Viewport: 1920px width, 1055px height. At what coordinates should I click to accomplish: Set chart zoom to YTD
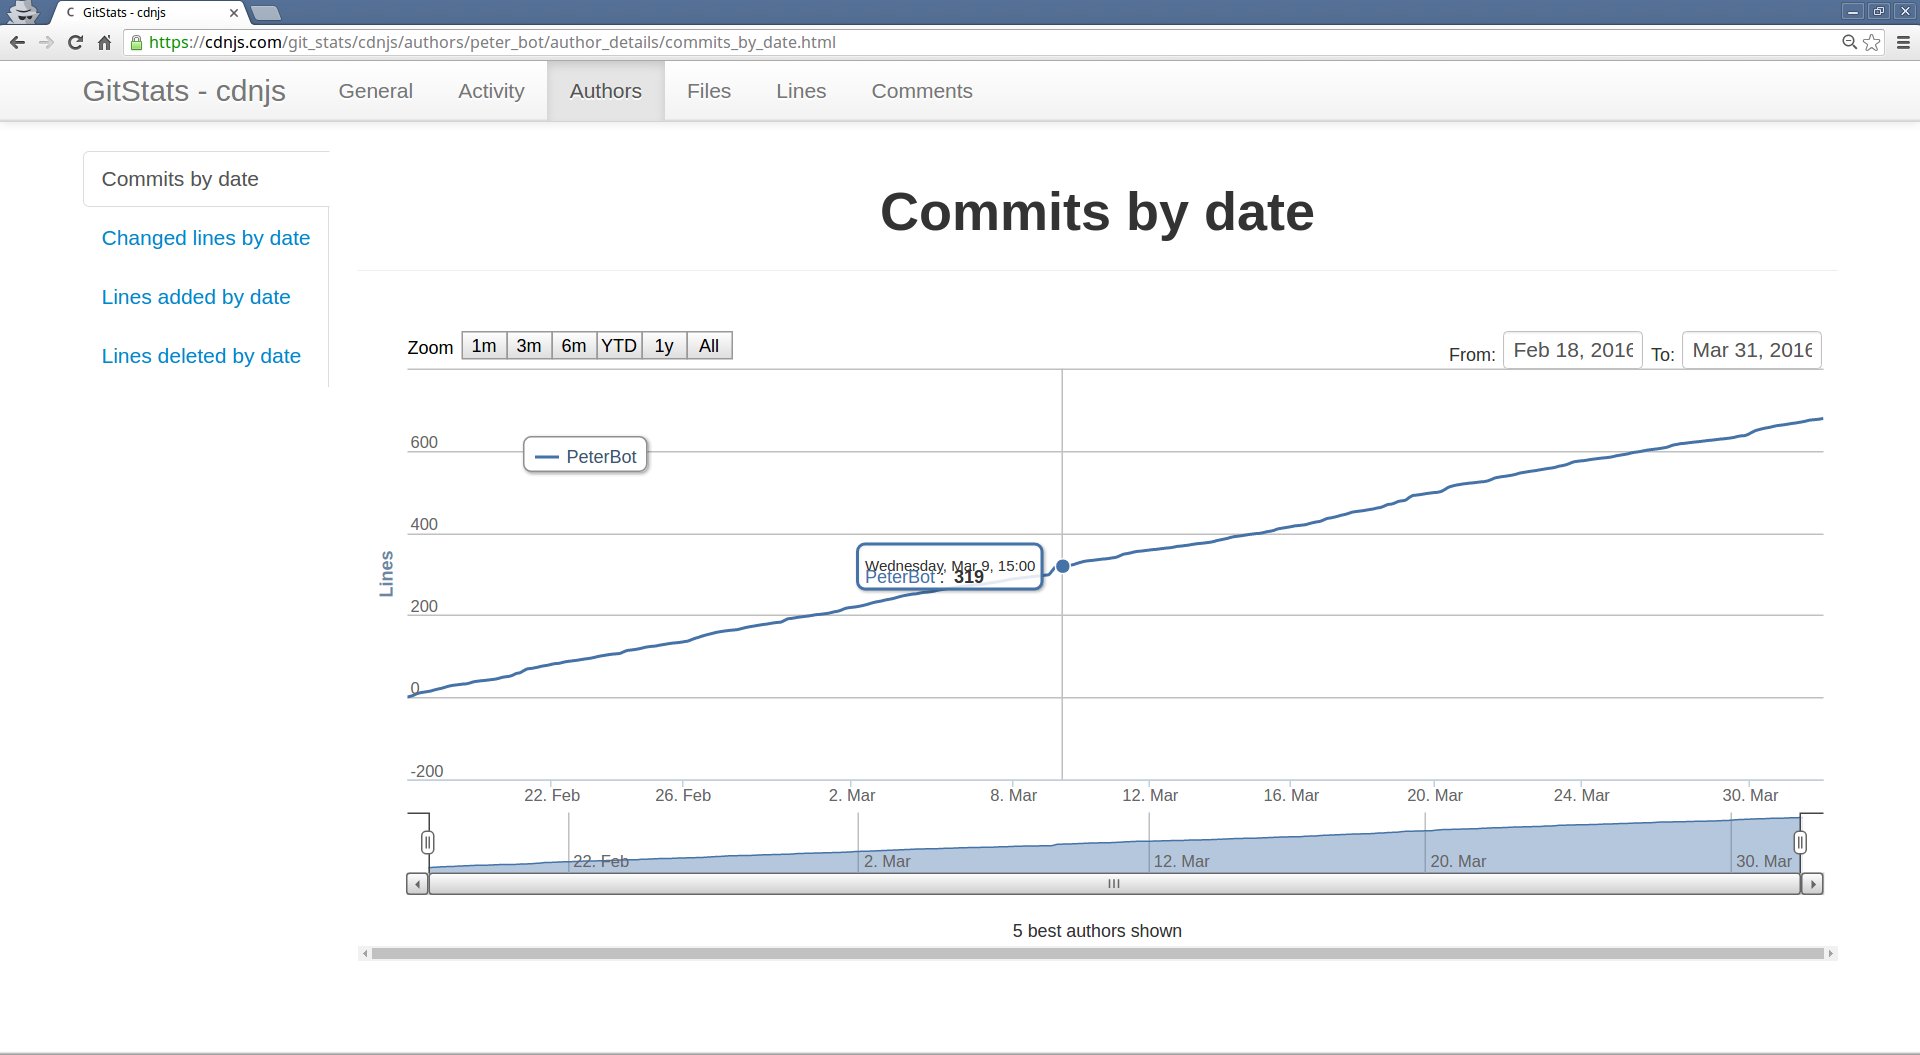(619, 346)
